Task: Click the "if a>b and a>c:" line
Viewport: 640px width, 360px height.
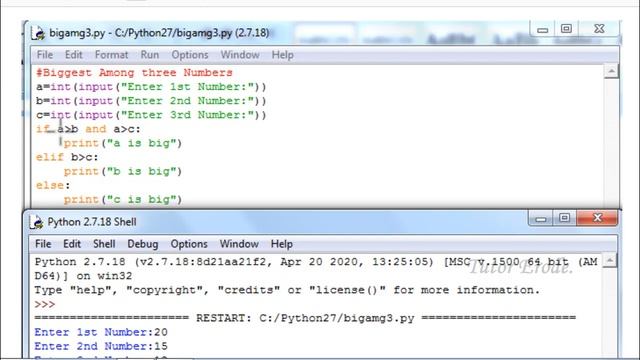Action: point(88,129)
